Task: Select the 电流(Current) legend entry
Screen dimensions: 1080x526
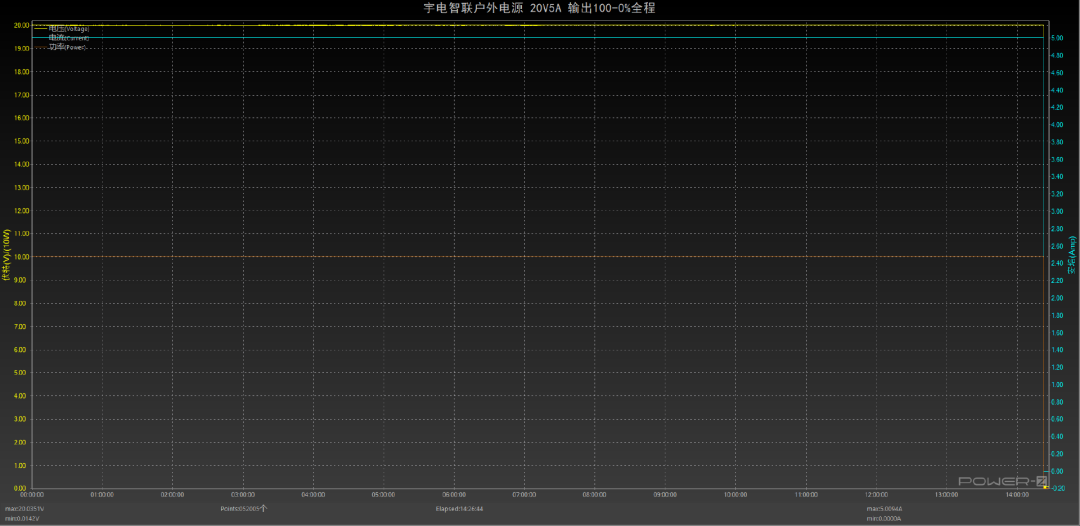Action: coord(69,38)
